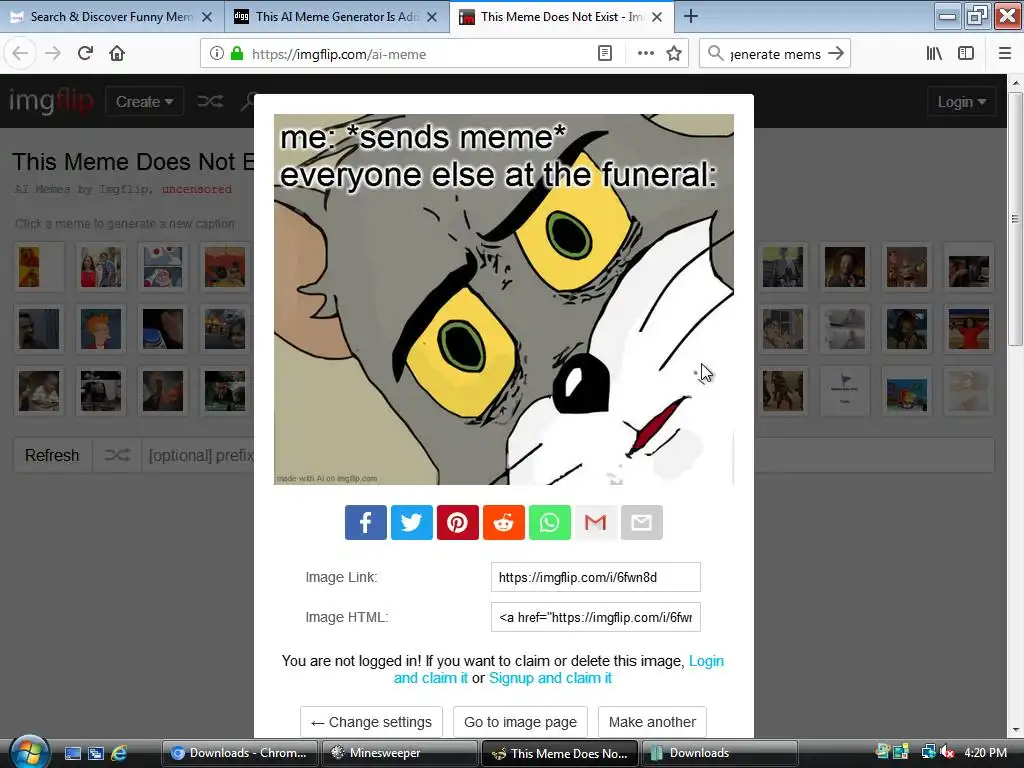Open Firefox hamburger menu
The width and height of the screenshot is (1024, 768).
coord(1005,54)
